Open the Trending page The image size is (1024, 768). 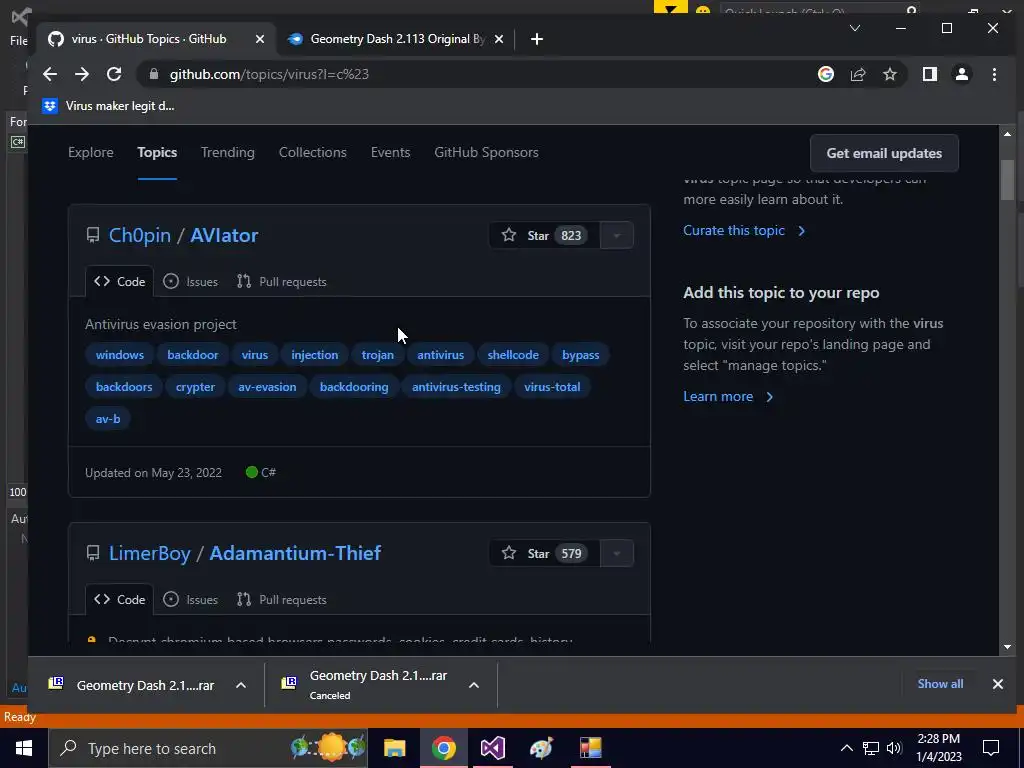click(227, 152)
